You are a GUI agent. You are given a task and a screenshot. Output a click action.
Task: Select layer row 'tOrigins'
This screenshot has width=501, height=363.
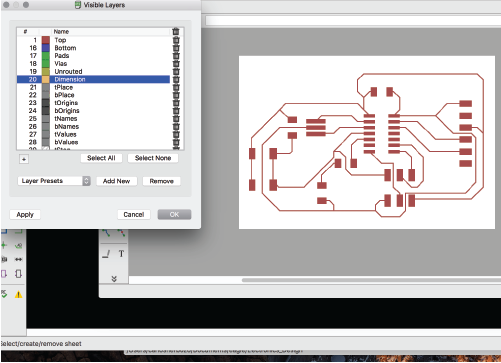94,103
